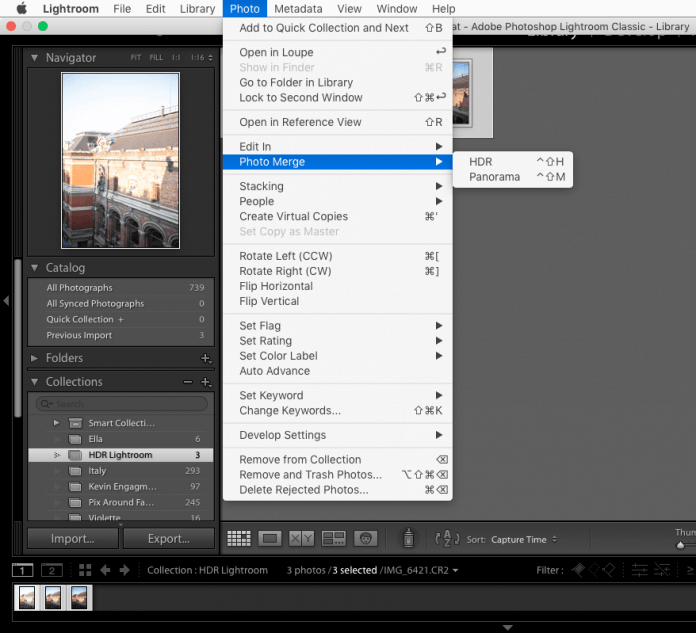Open People face view icon

click(x=365, y=538)
